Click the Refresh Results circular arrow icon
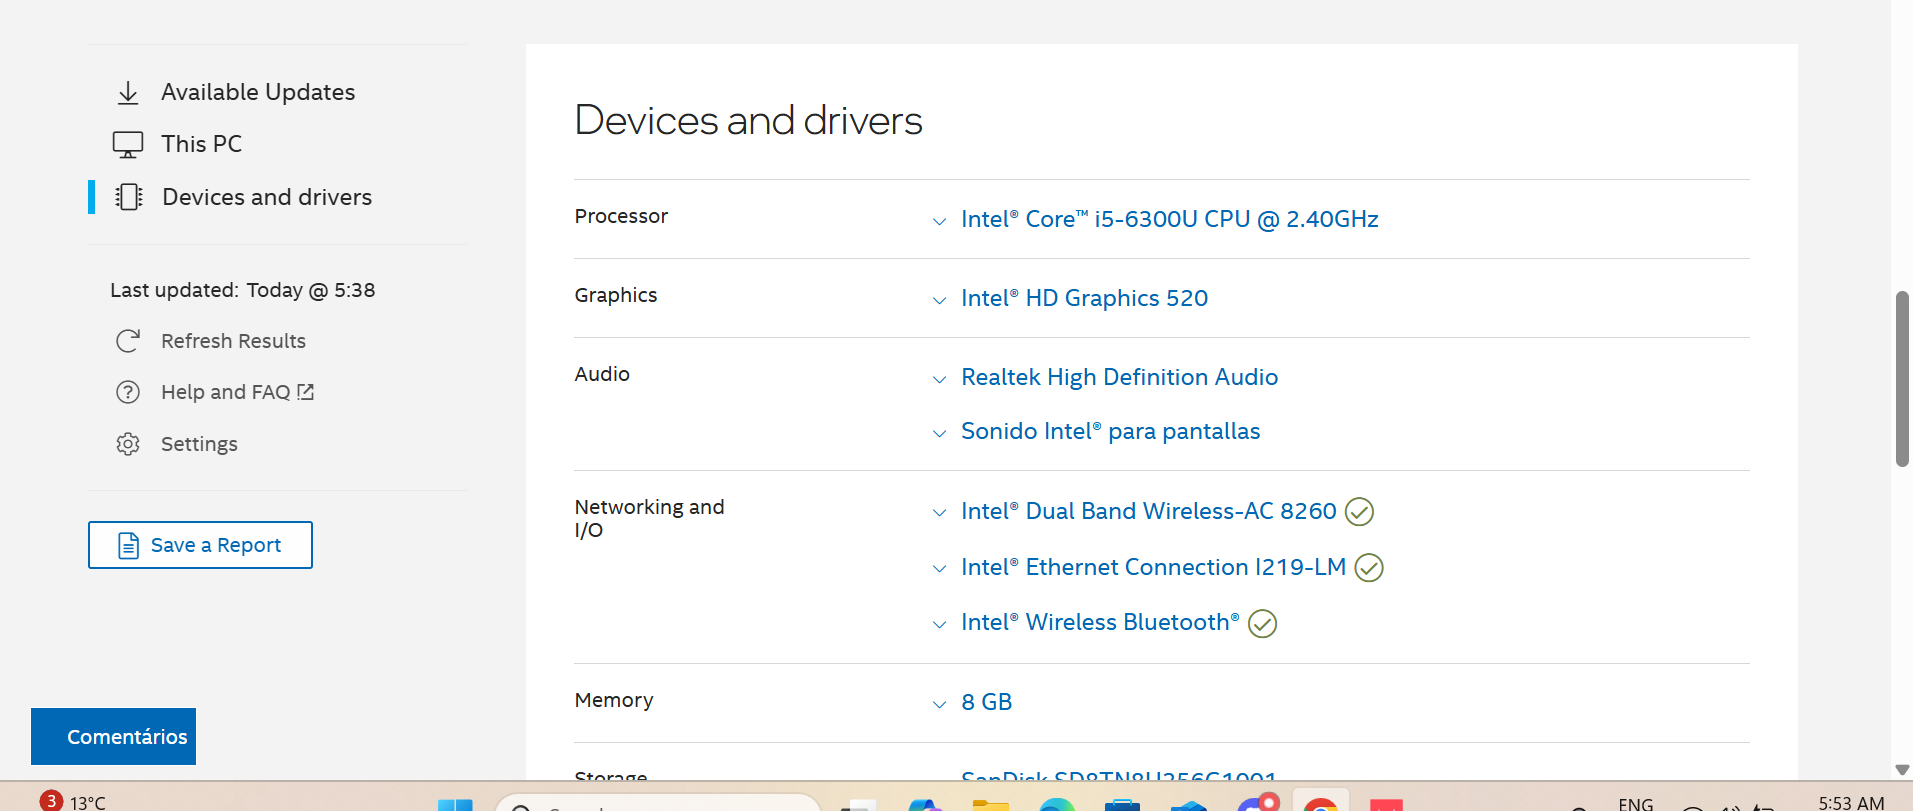The image size is (1913, 811). [128, 341]
